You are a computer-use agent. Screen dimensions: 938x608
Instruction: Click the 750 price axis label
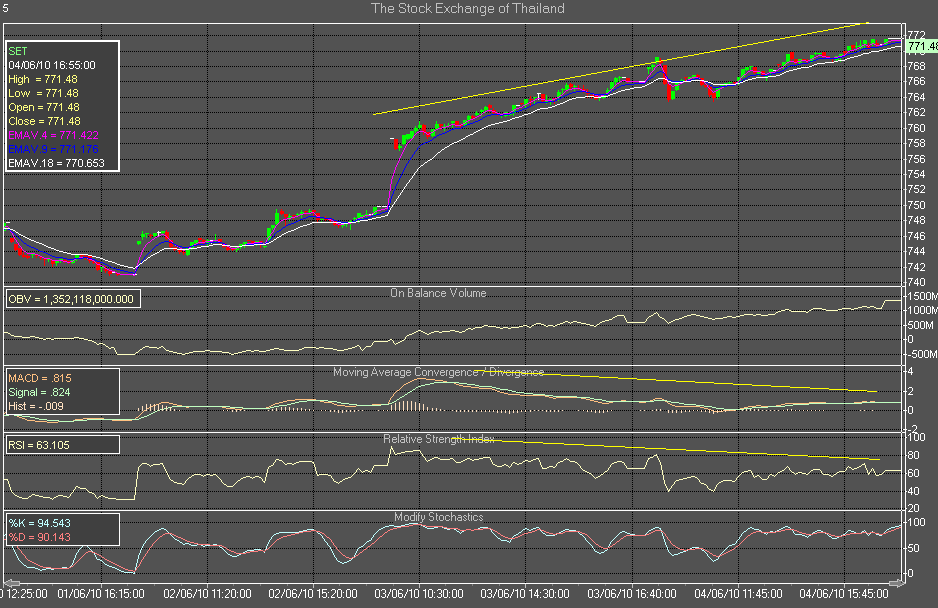[x=916, y=205]
